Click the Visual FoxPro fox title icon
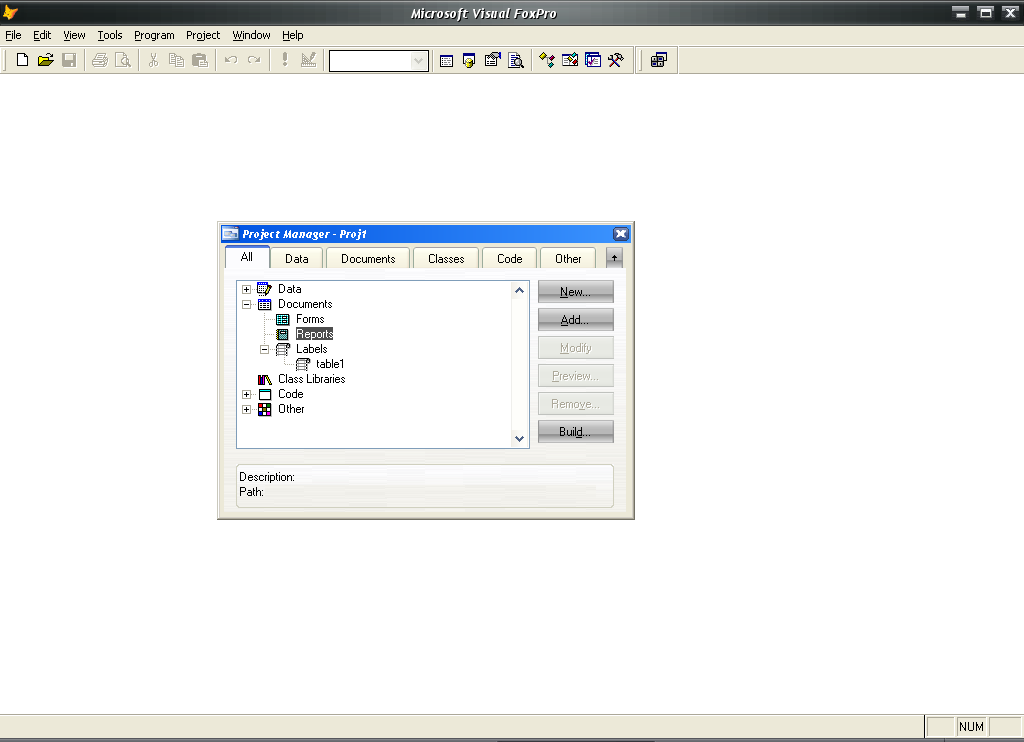 pos(10,12)
